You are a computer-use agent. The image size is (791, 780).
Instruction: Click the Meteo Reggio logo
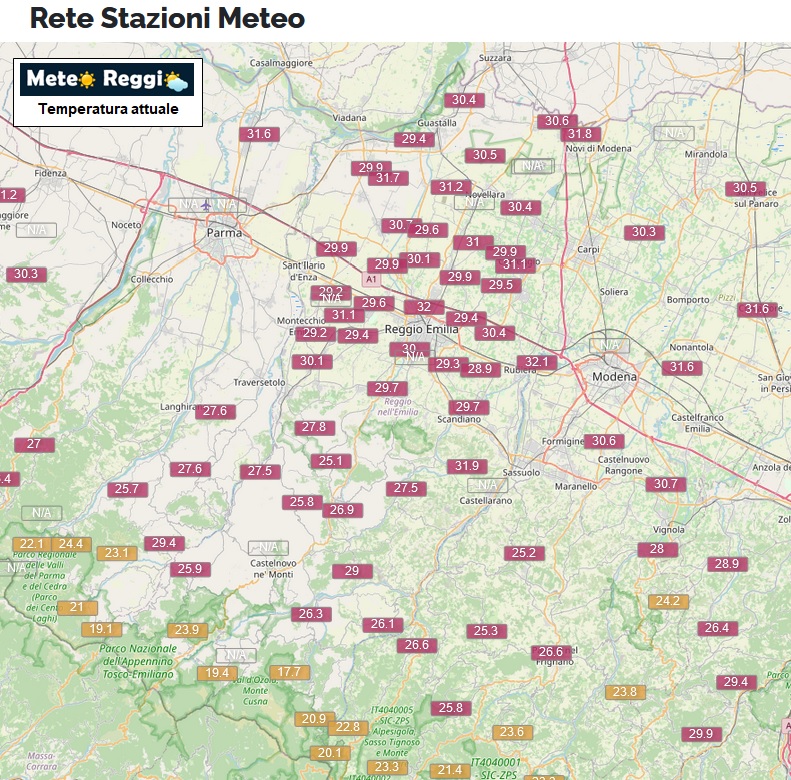[107, 79]
